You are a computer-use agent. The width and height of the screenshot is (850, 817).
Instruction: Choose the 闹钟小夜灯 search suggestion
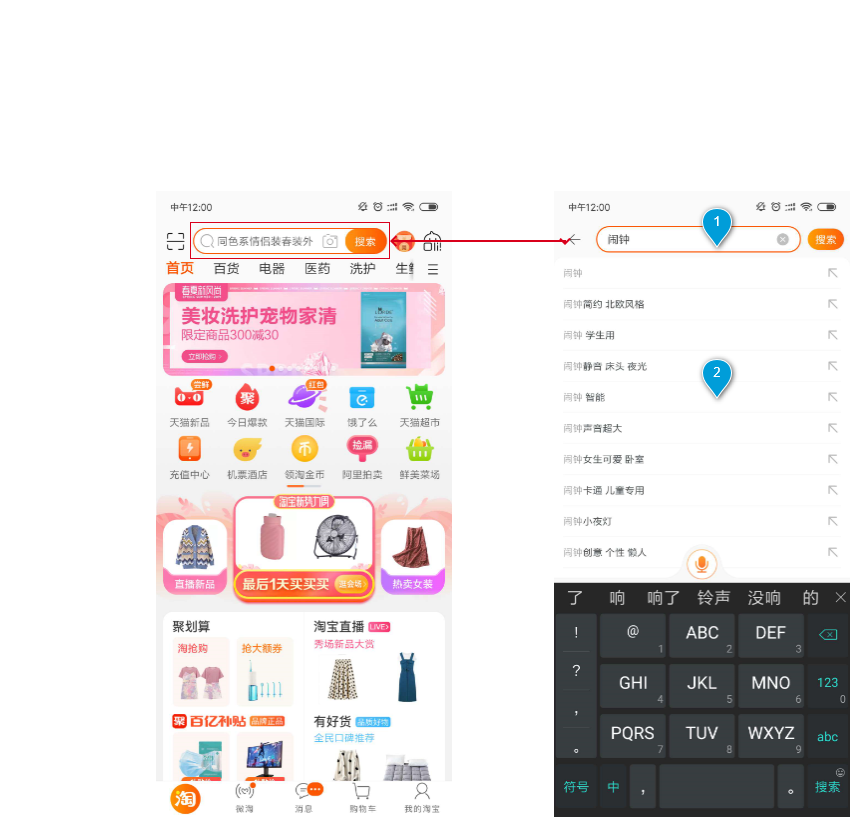click(x=586, y=521)
